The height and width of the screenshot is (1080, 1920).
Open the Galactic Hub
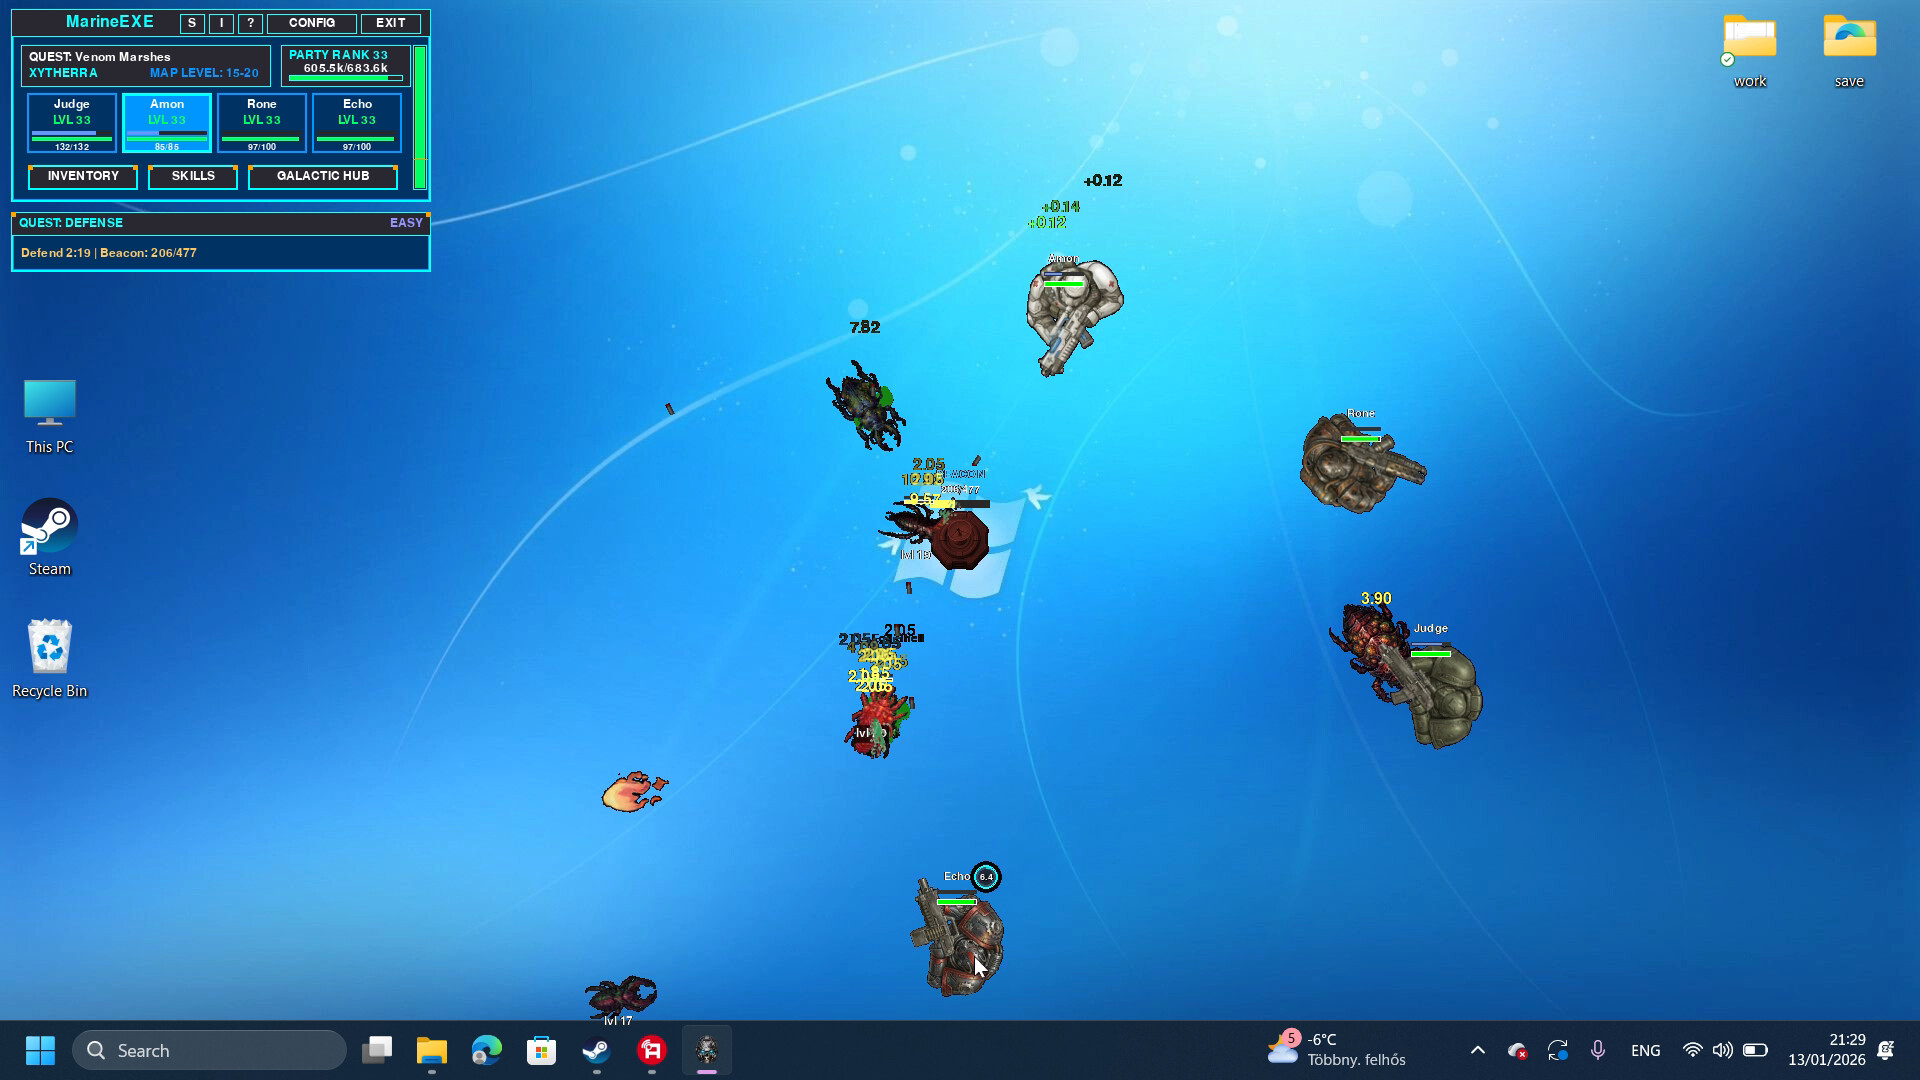[x=322, y=177]
